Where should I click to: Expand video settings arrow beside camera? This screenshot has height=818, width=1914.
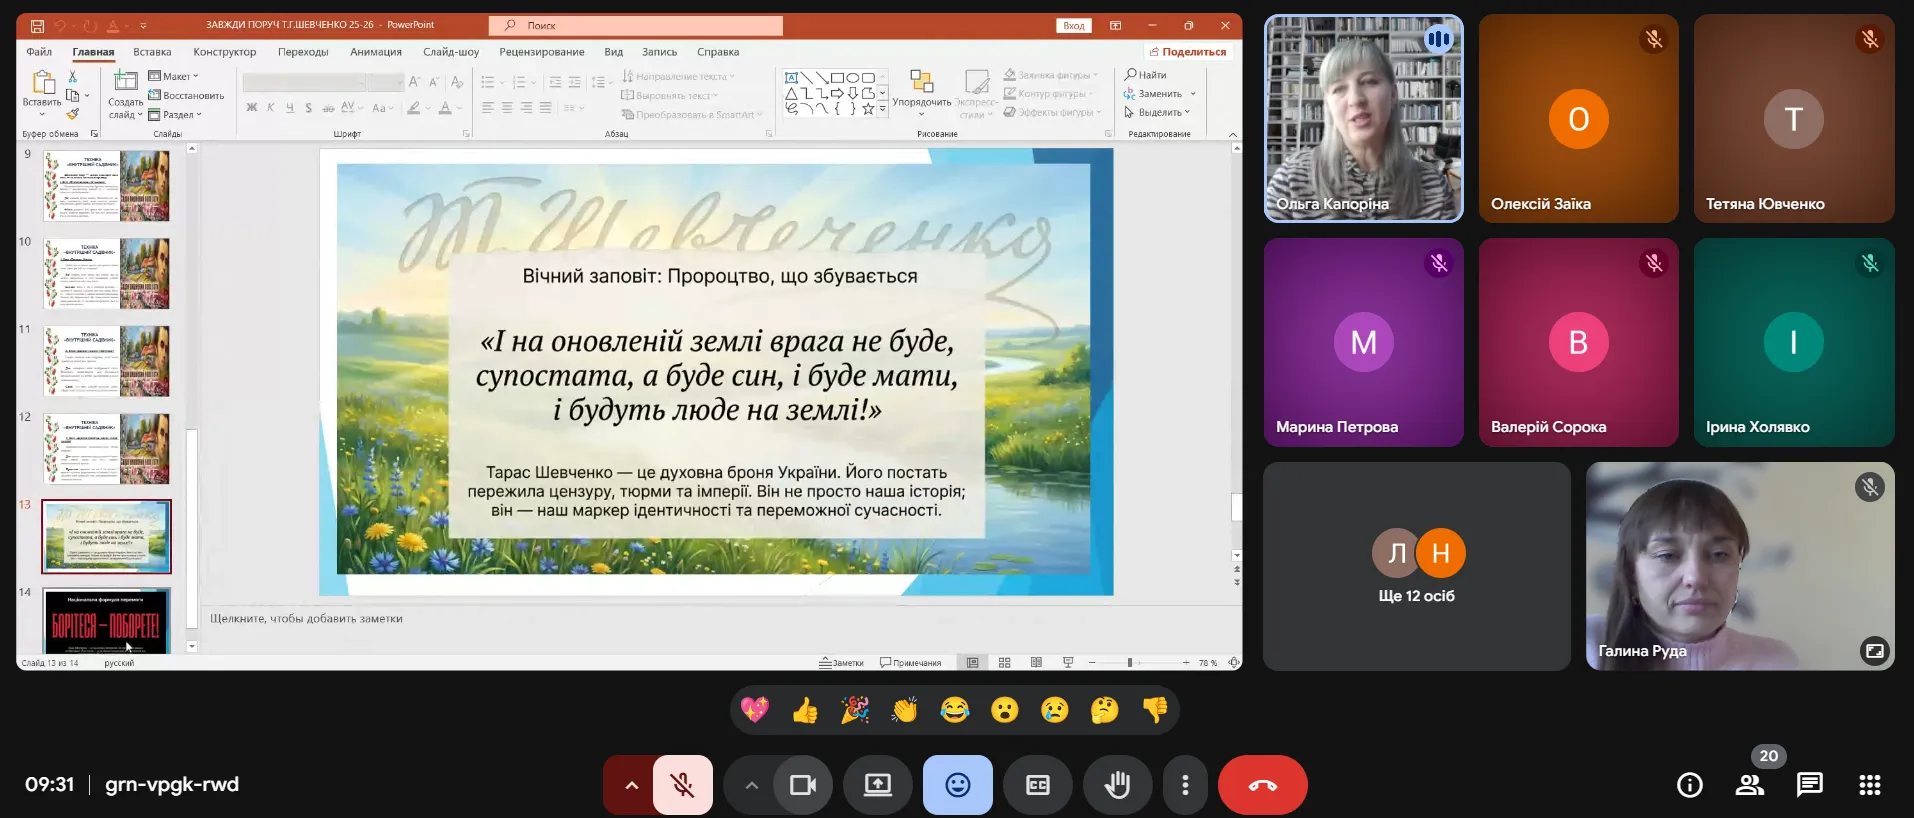751,785
